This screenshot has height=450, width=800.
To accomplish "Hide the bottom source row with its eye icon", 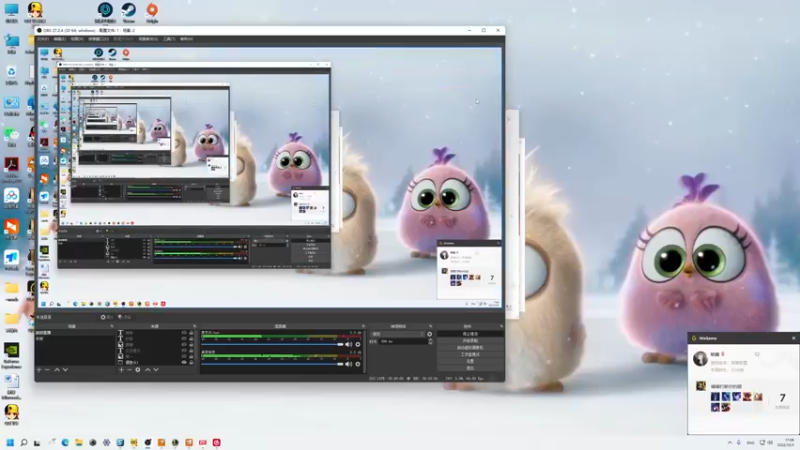I will [184, 362].
